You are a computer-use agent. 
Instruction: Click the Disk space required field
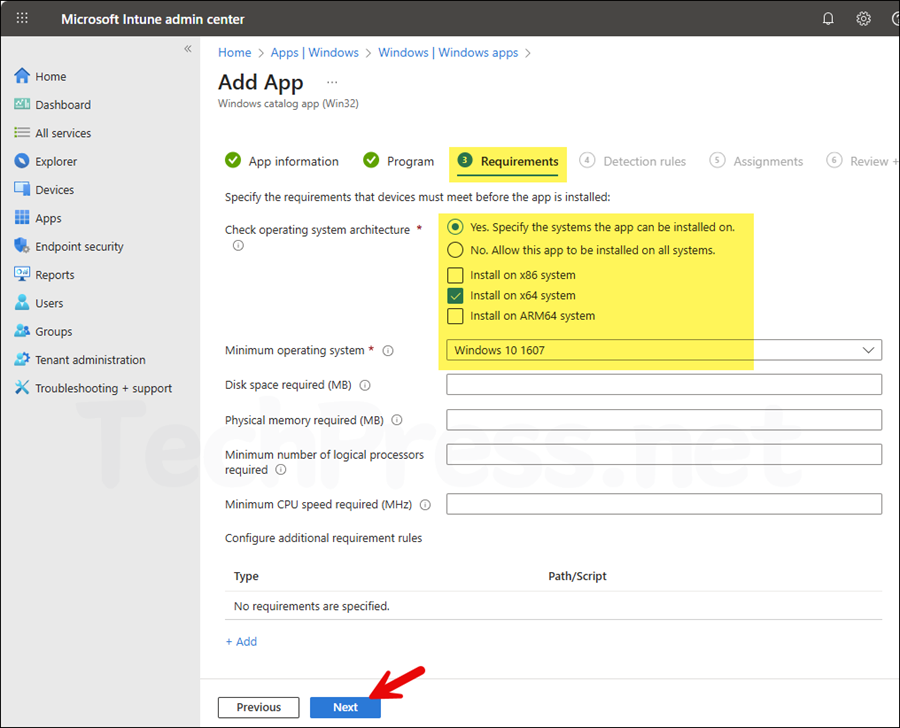point(664,385)
